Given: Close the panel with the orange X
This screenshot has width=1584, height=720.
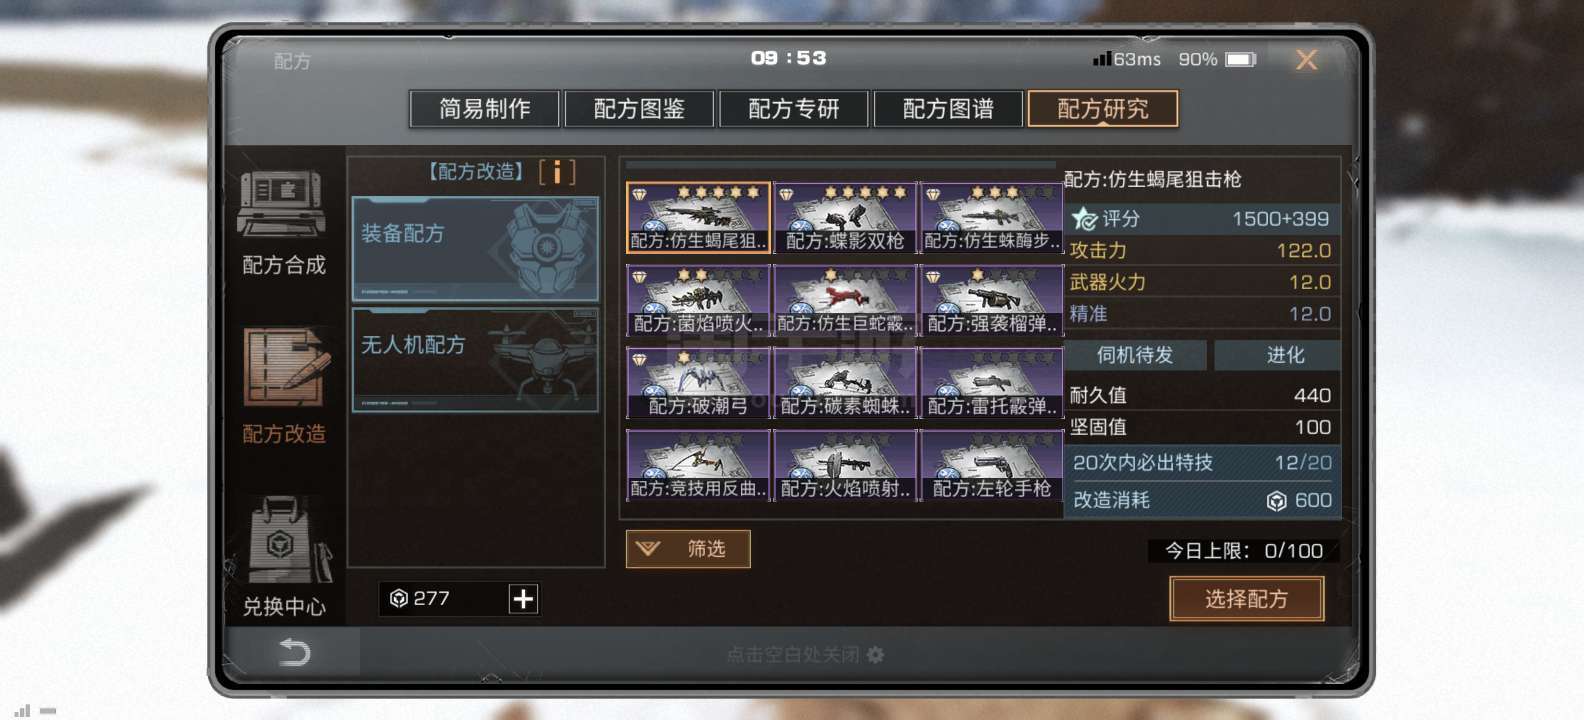Looking at the screenshot, I should (1306, 60).
